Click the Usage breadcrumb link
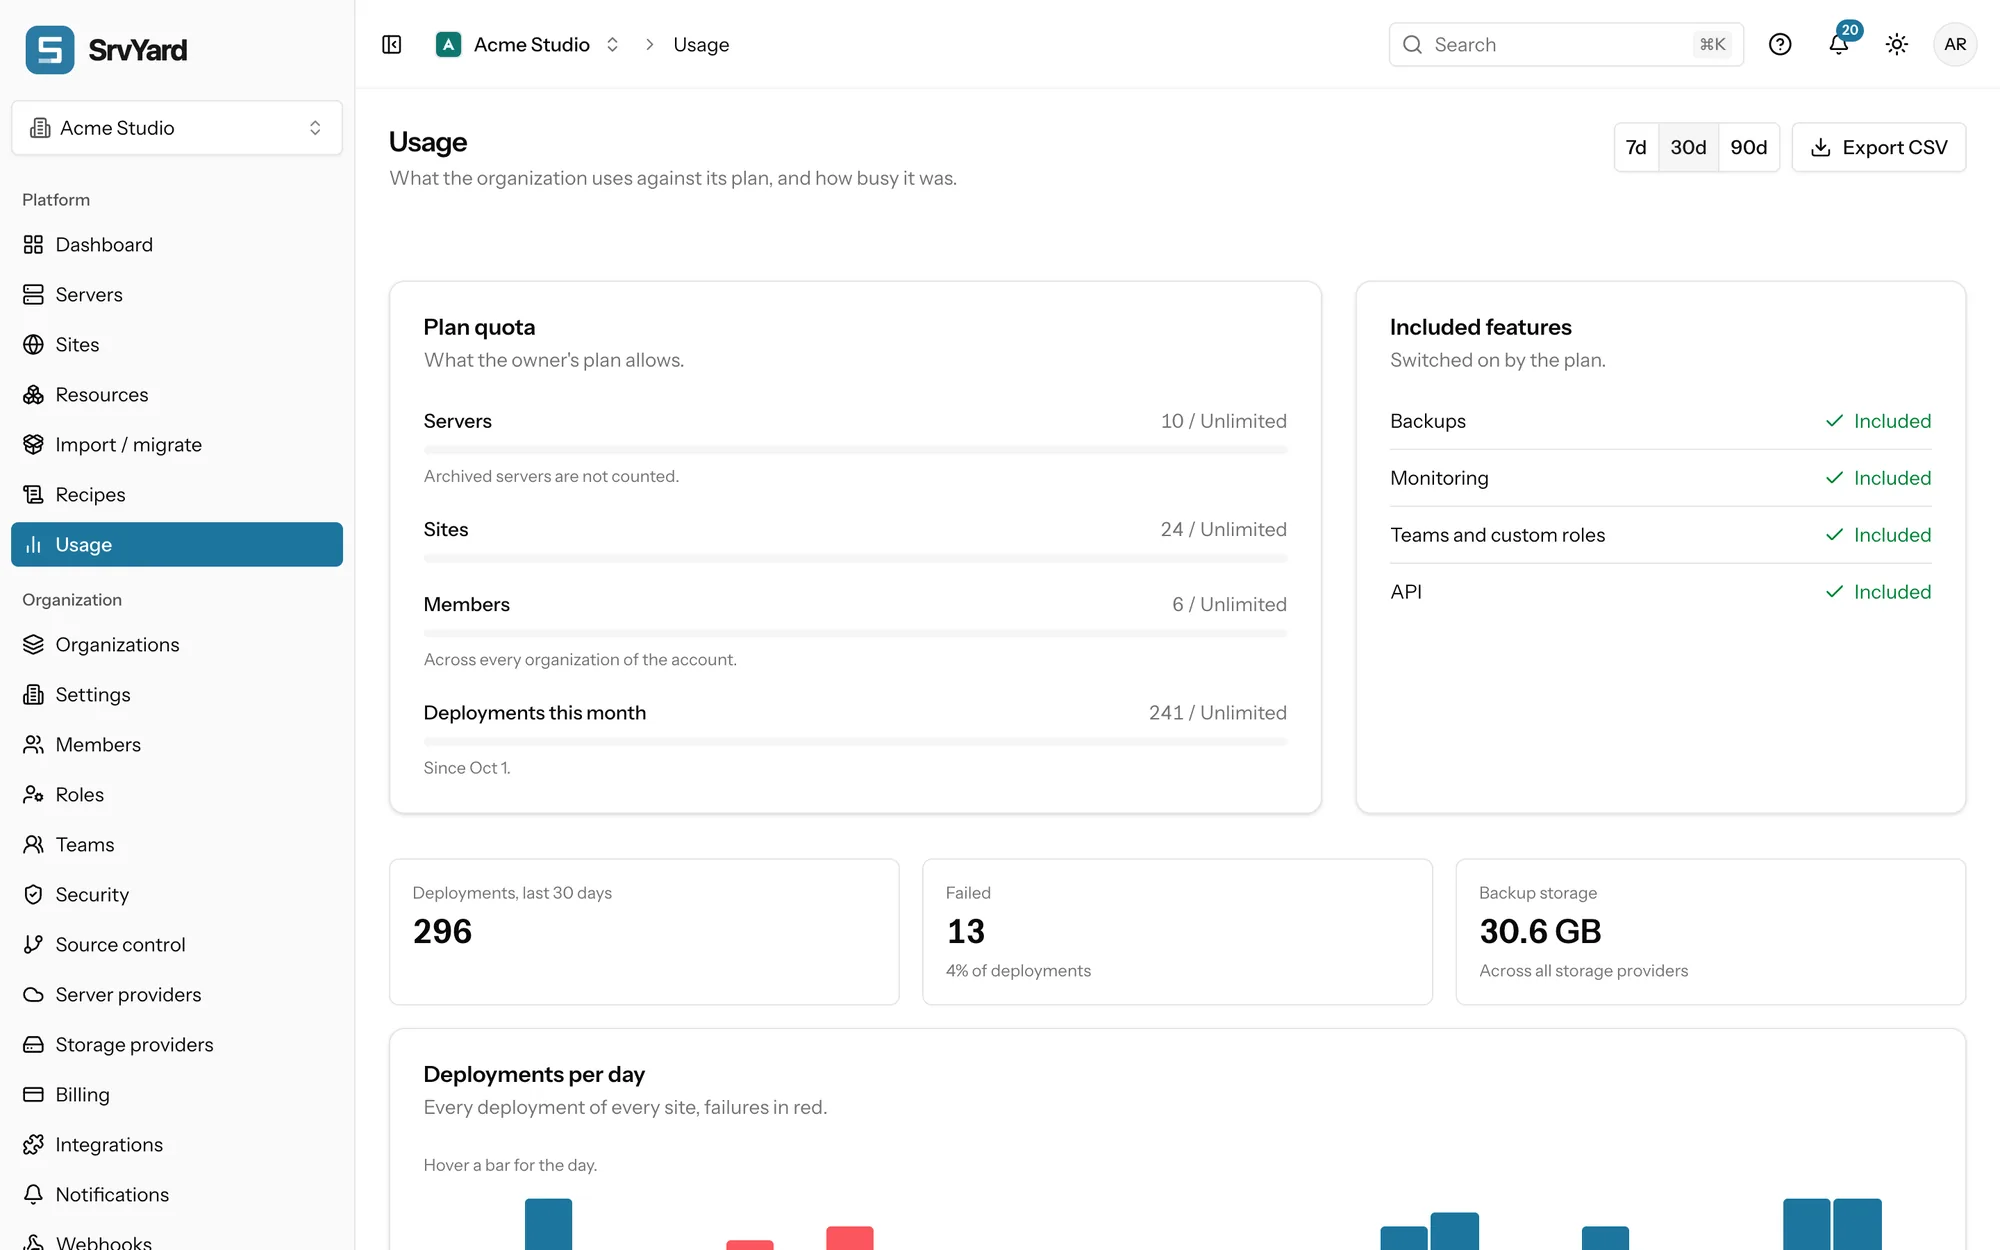Screen dimensions: 2000x1250 [x=701, y=45]
